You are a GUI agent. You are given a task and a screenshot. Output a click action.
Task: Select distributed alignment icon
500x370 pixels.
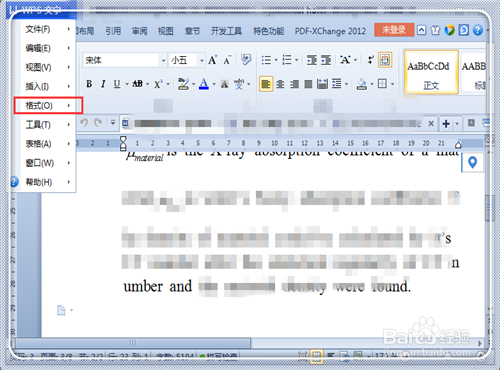[x=322, y=84]
